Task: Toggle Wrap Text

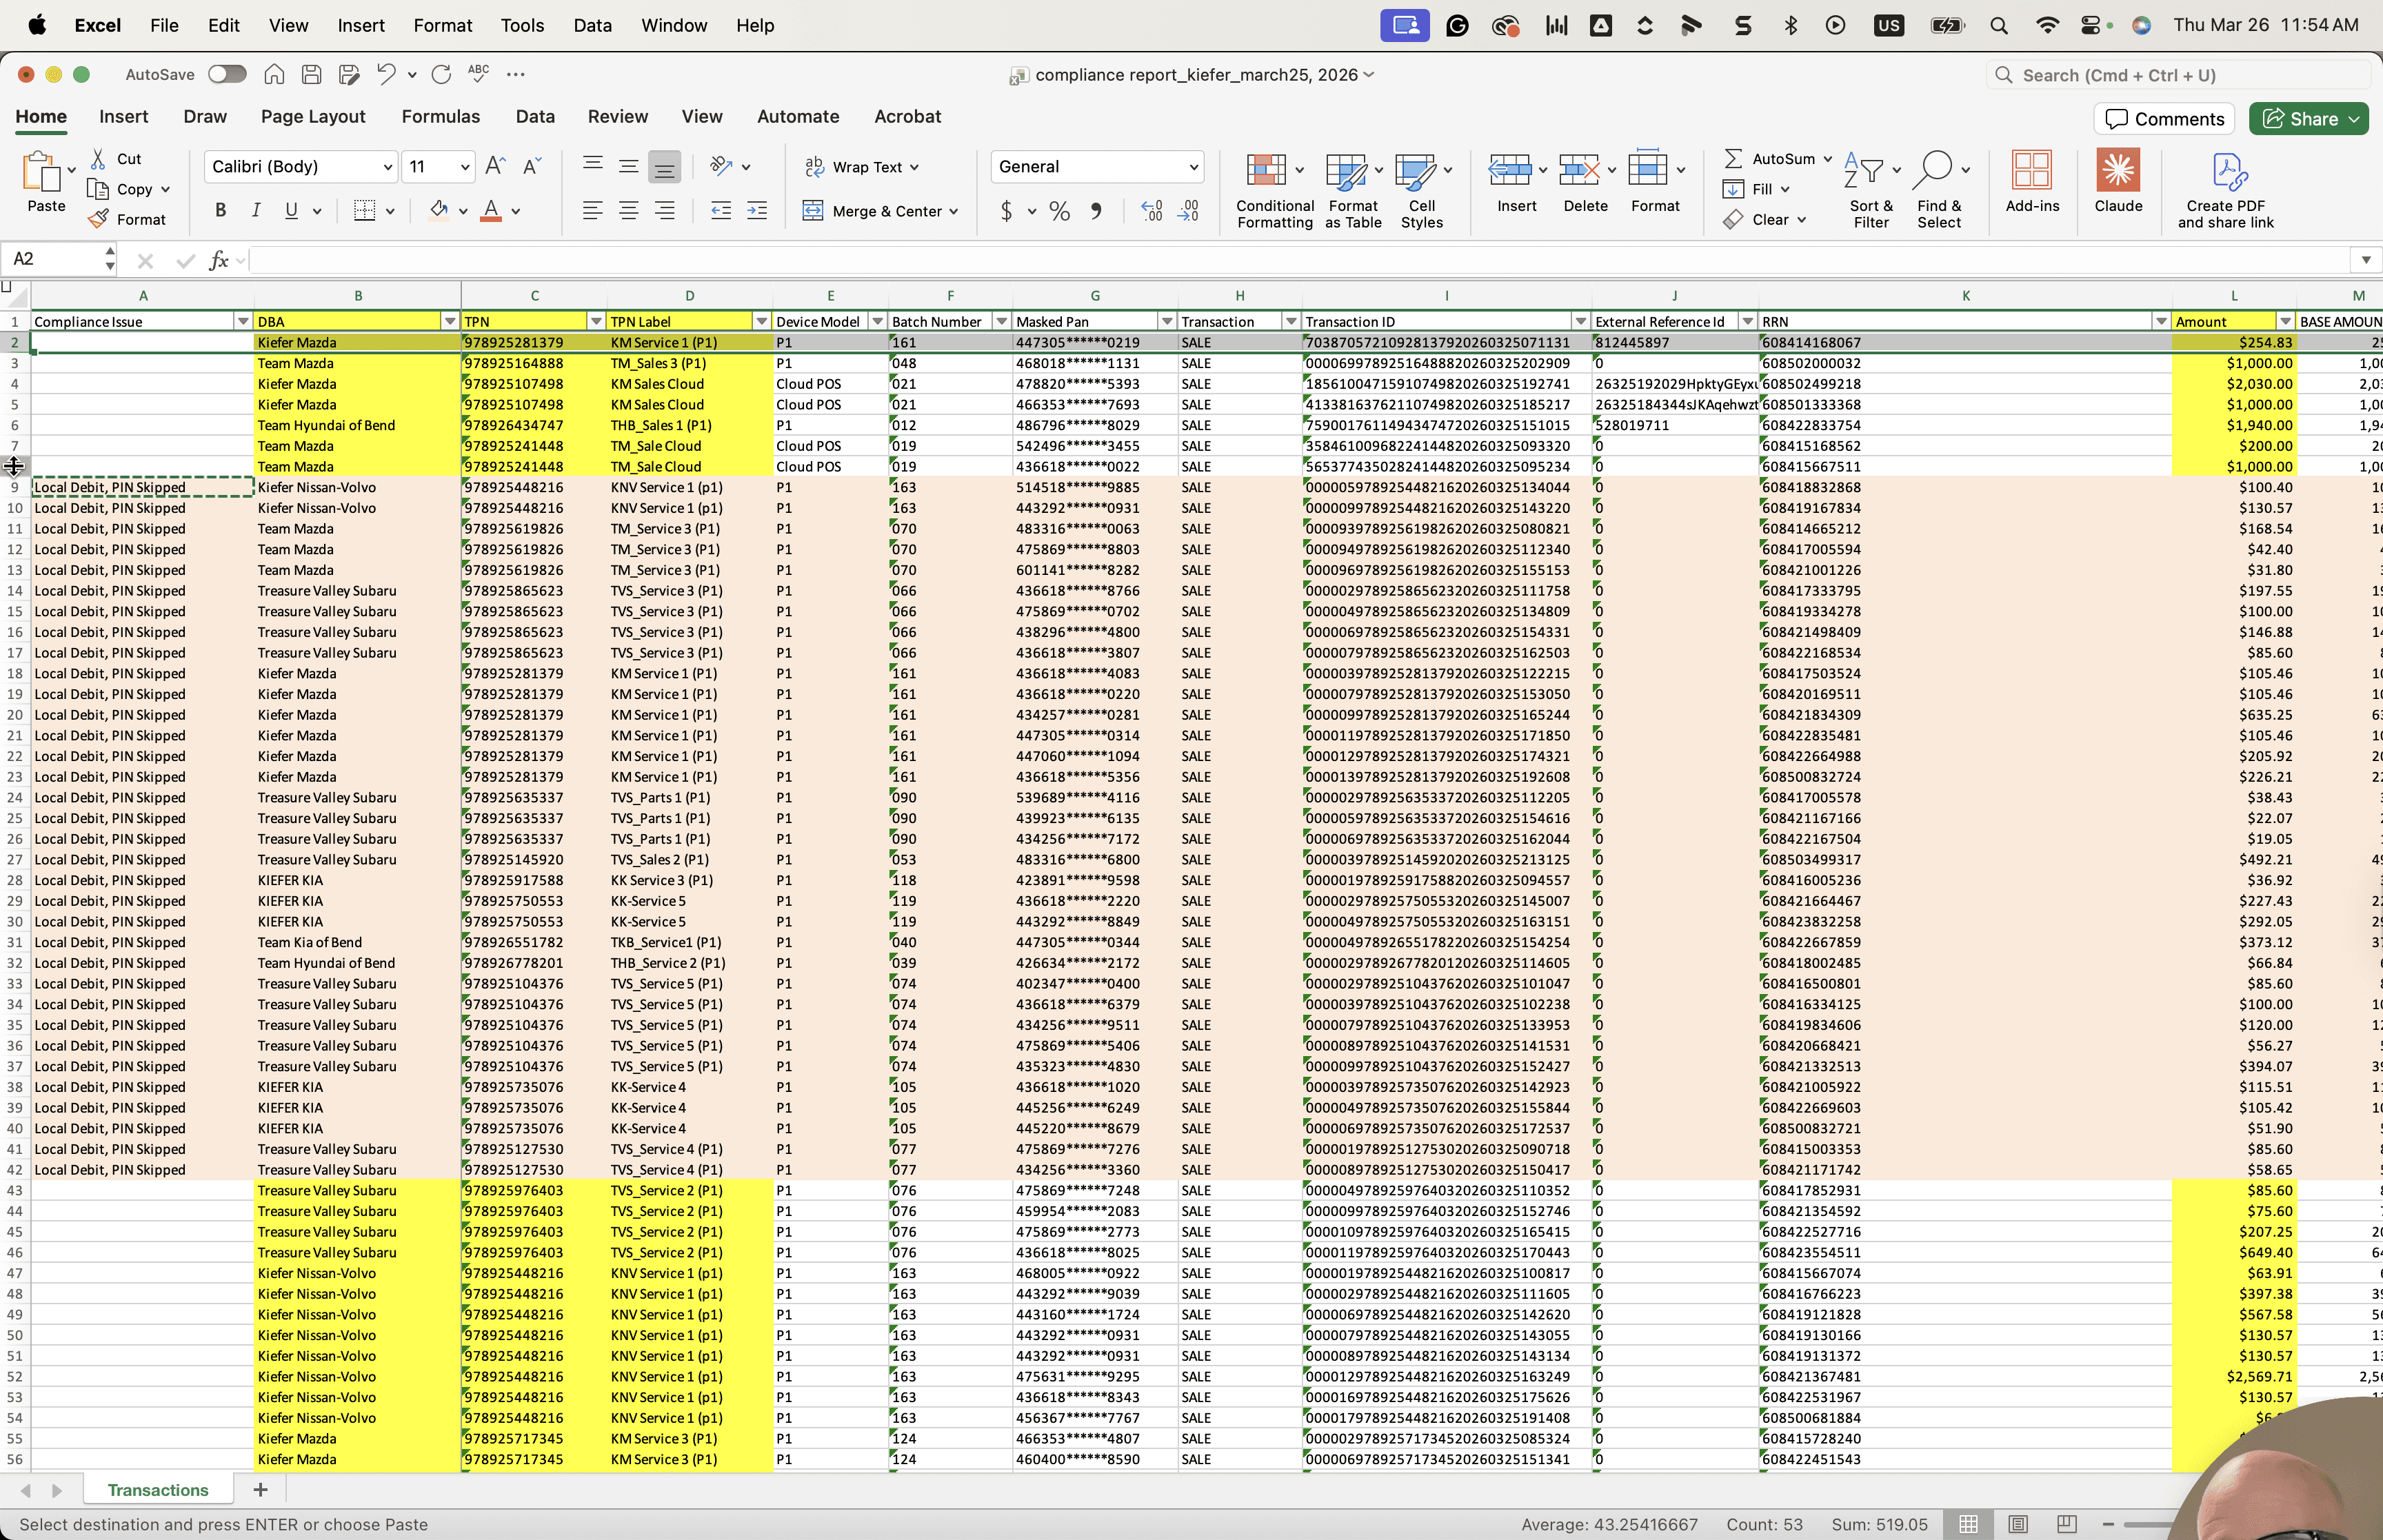Action: pyautogui.click(x=861, y=167)
